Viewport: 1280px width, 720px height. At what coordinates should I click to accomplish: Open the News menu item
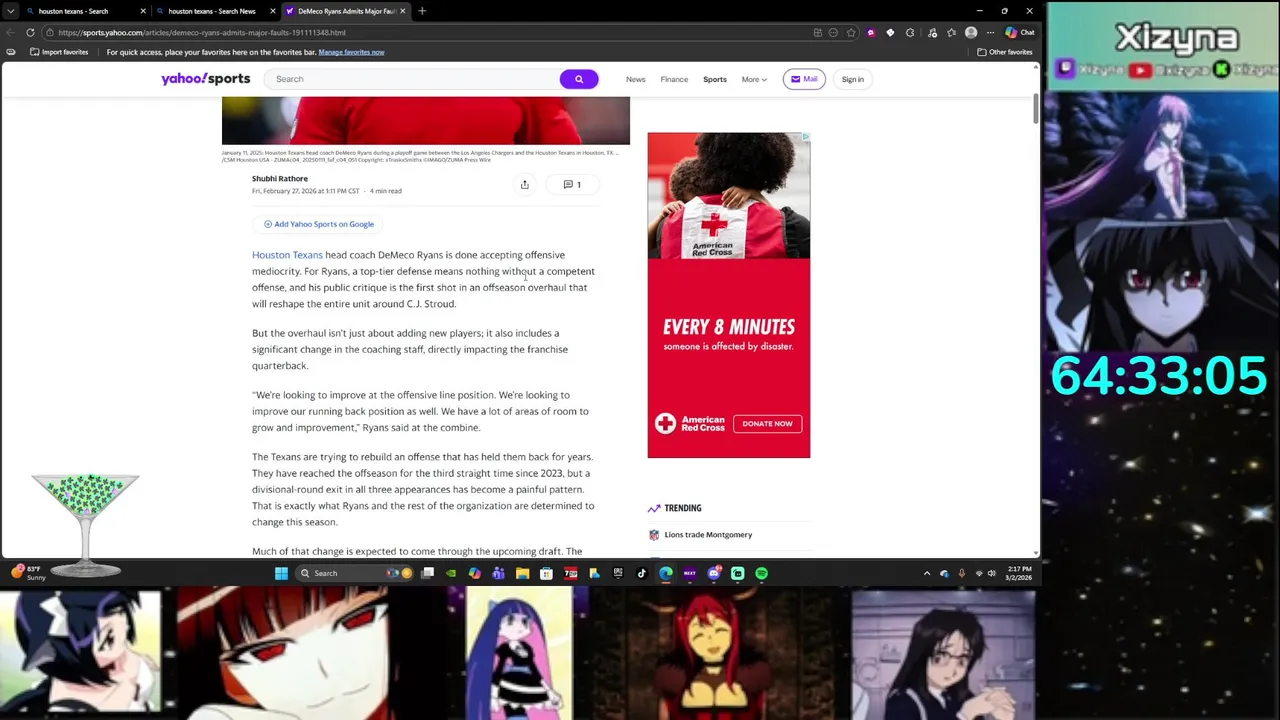[x=636, y=79]
